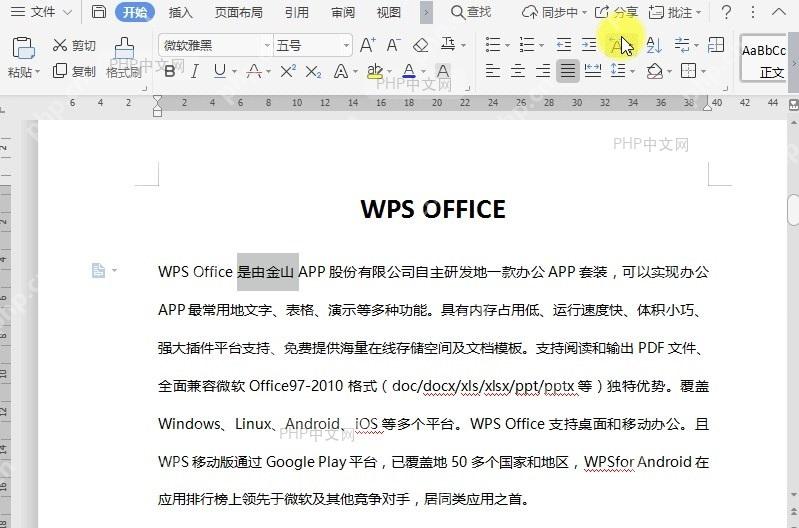
Task: Open the 页面布局 tab
Action: click(x=238, y=12)
